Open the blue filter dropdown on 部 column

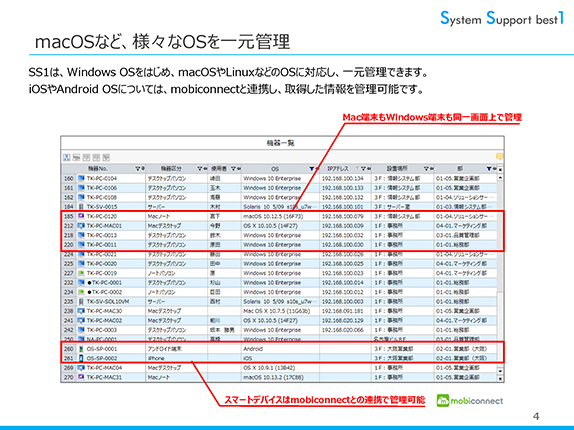tap(489, 169)
